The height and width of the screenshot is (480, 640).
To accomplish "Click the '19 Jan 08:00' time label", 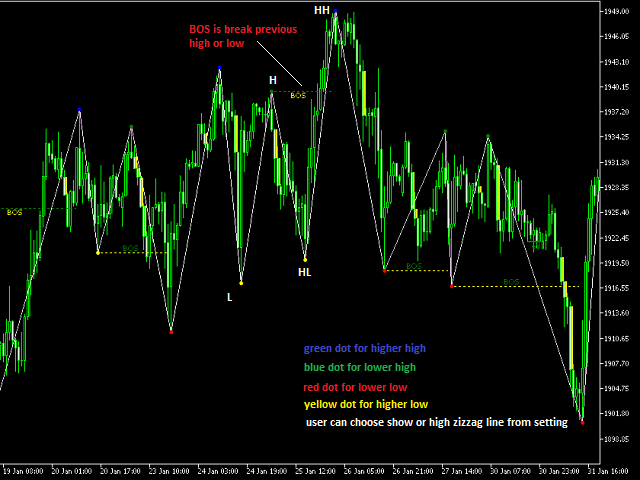I will [x=23, y=471].
